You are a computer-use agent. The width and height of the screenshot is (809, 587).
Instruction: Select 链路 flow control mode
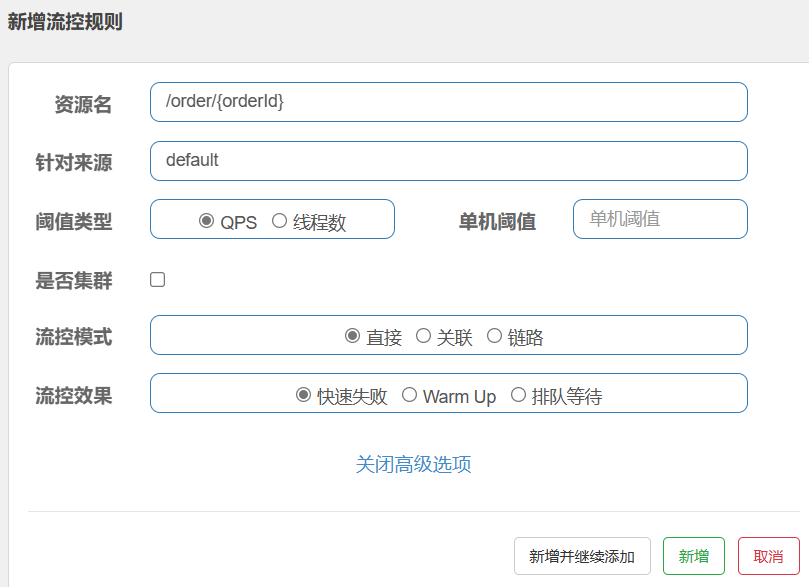tap(494, 336)
